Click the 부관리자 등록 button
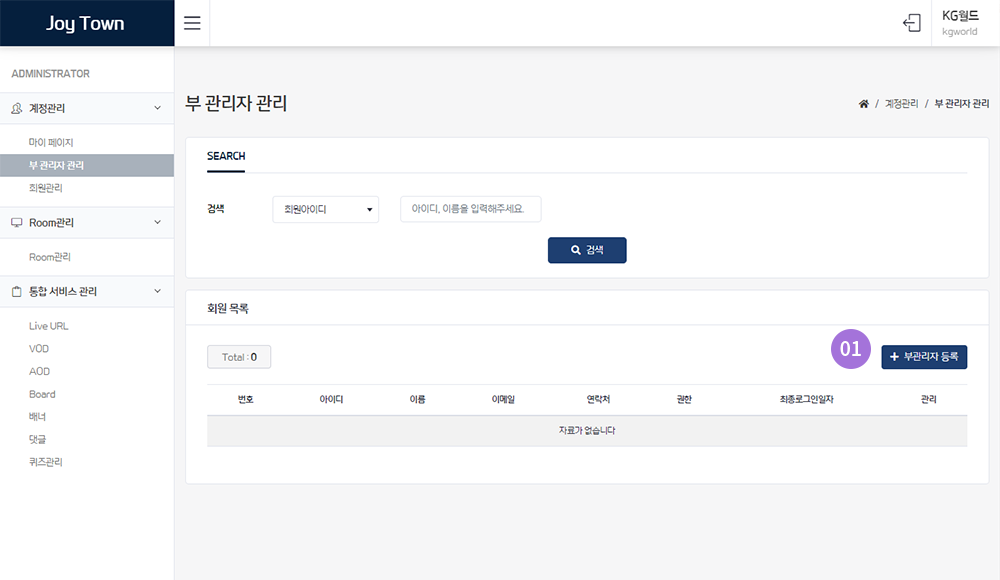This screenshot has width=1000, height=580. (924, 357)
